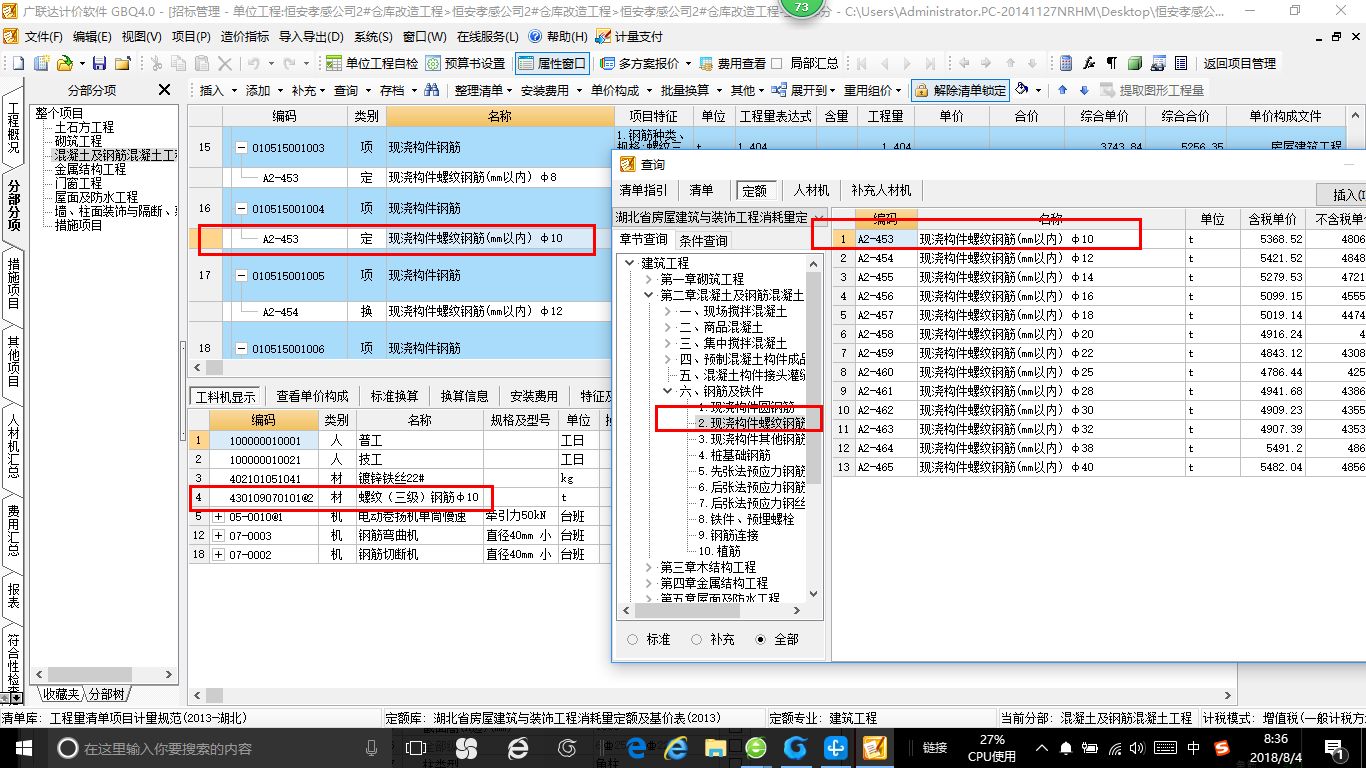This screenshot has width=1366, height=768.
Task: Select the 标准 radio button
Action: 632,639
